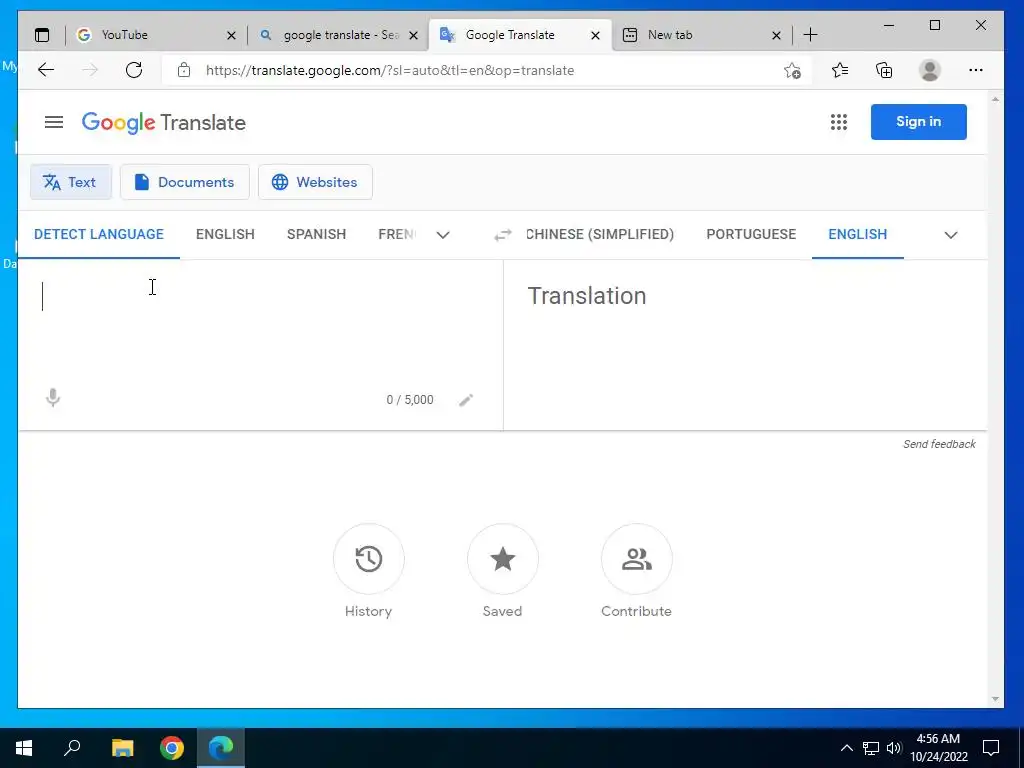
Task: Switch to Text translation mode
Action: click(71, 182)
